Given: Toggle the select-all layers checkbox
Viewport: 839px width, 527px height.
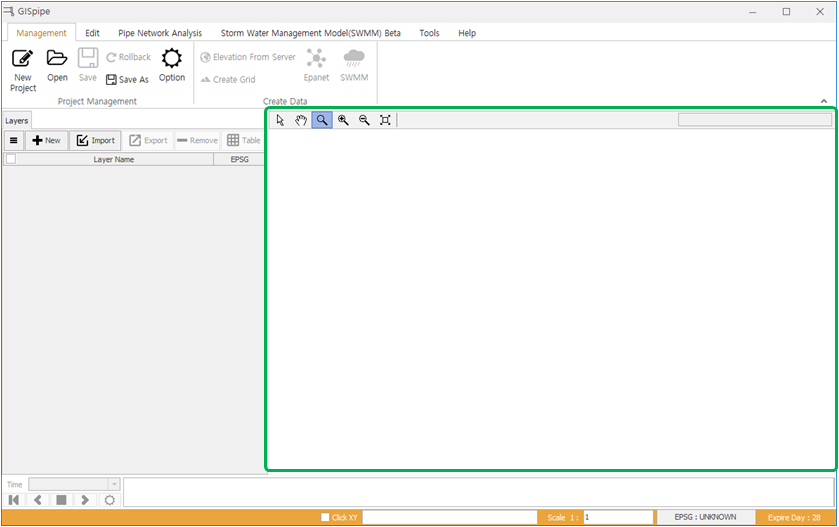Looking at the screenshot, I should coord(11,159).
